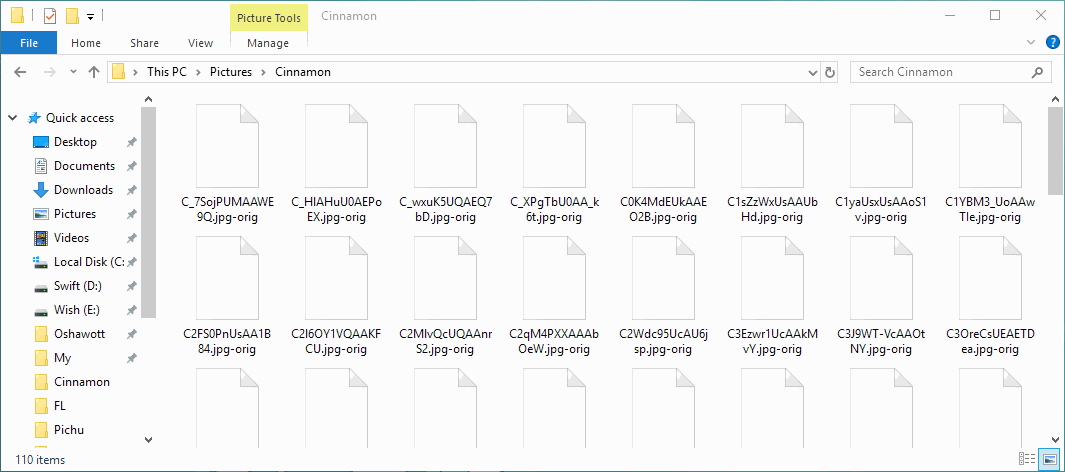The width and height of the screenshot is (1065, 472).
Task: Open the Manage ribbon tab
Action: point(268,43)
